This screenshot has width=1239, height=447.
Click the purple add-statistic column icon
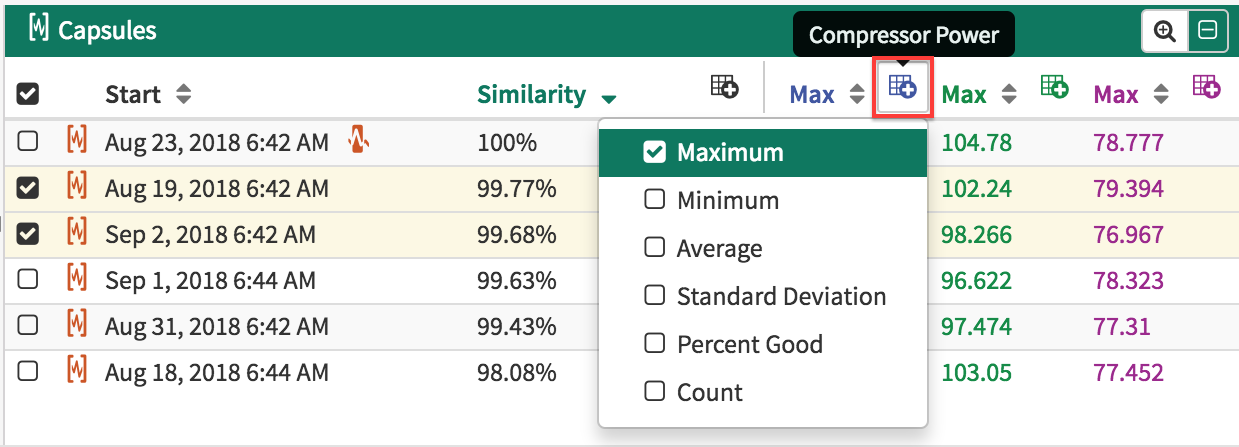tap(1206, 88)
